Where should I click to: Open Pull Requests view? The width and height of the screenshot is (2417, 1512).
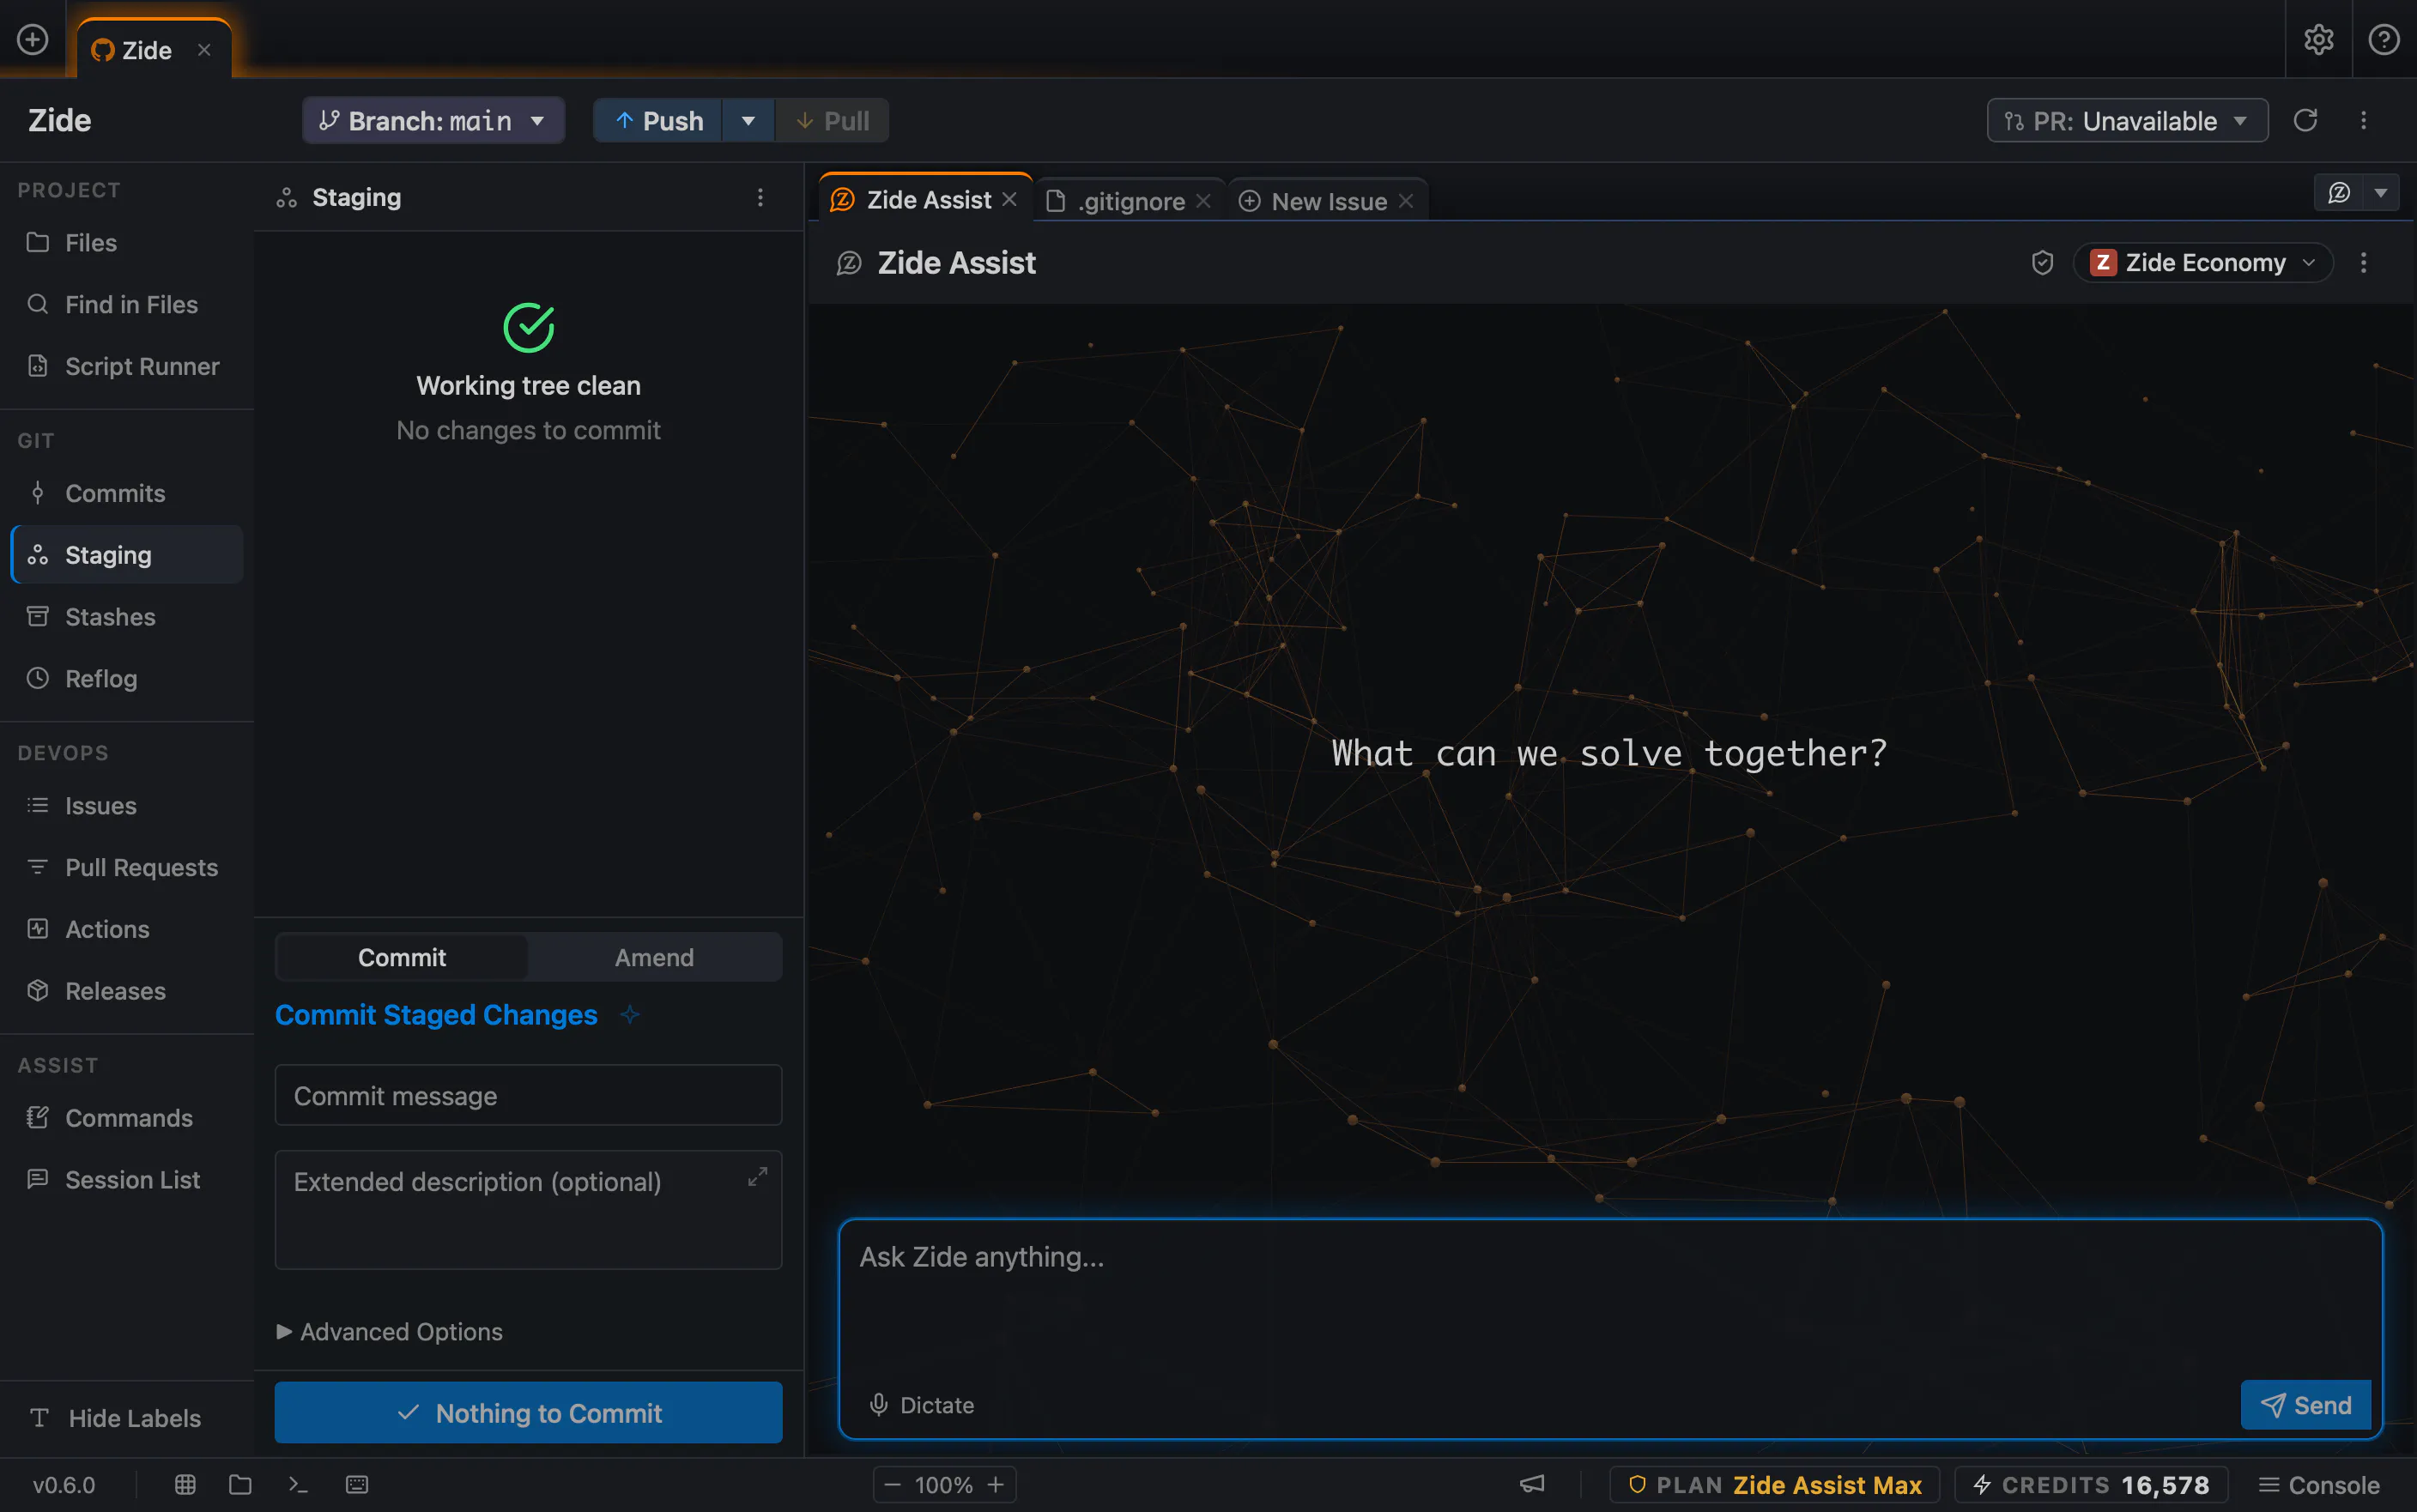click(127, 867)
